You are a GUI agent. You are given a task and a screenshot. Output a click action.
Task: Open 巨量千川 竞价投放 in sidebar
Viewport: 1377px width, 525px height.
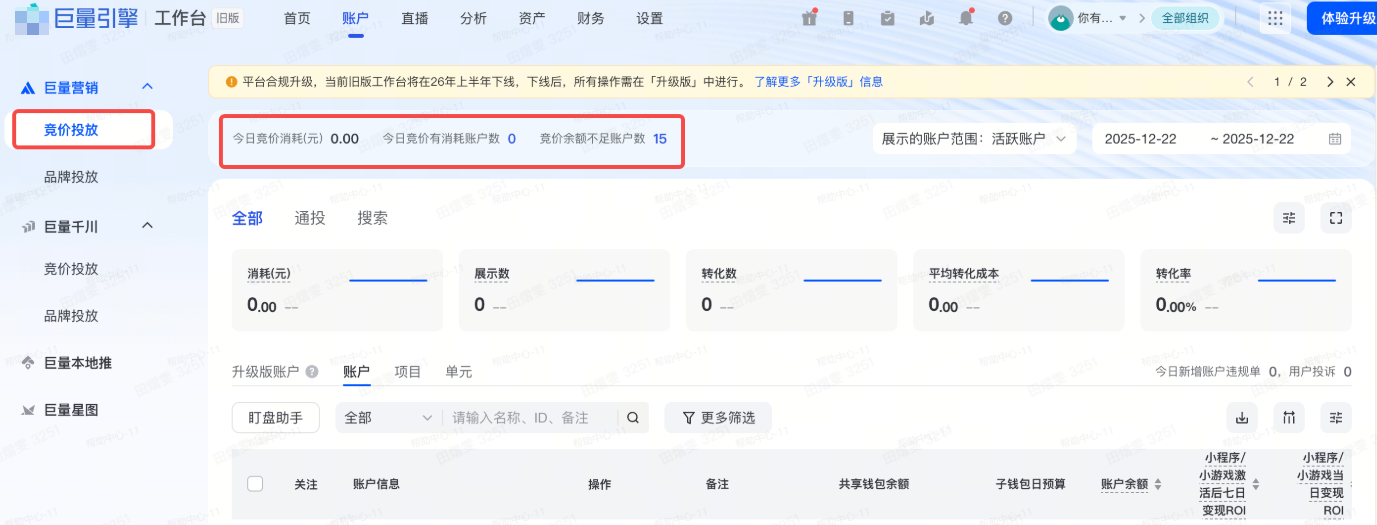(x=71, y=269)
